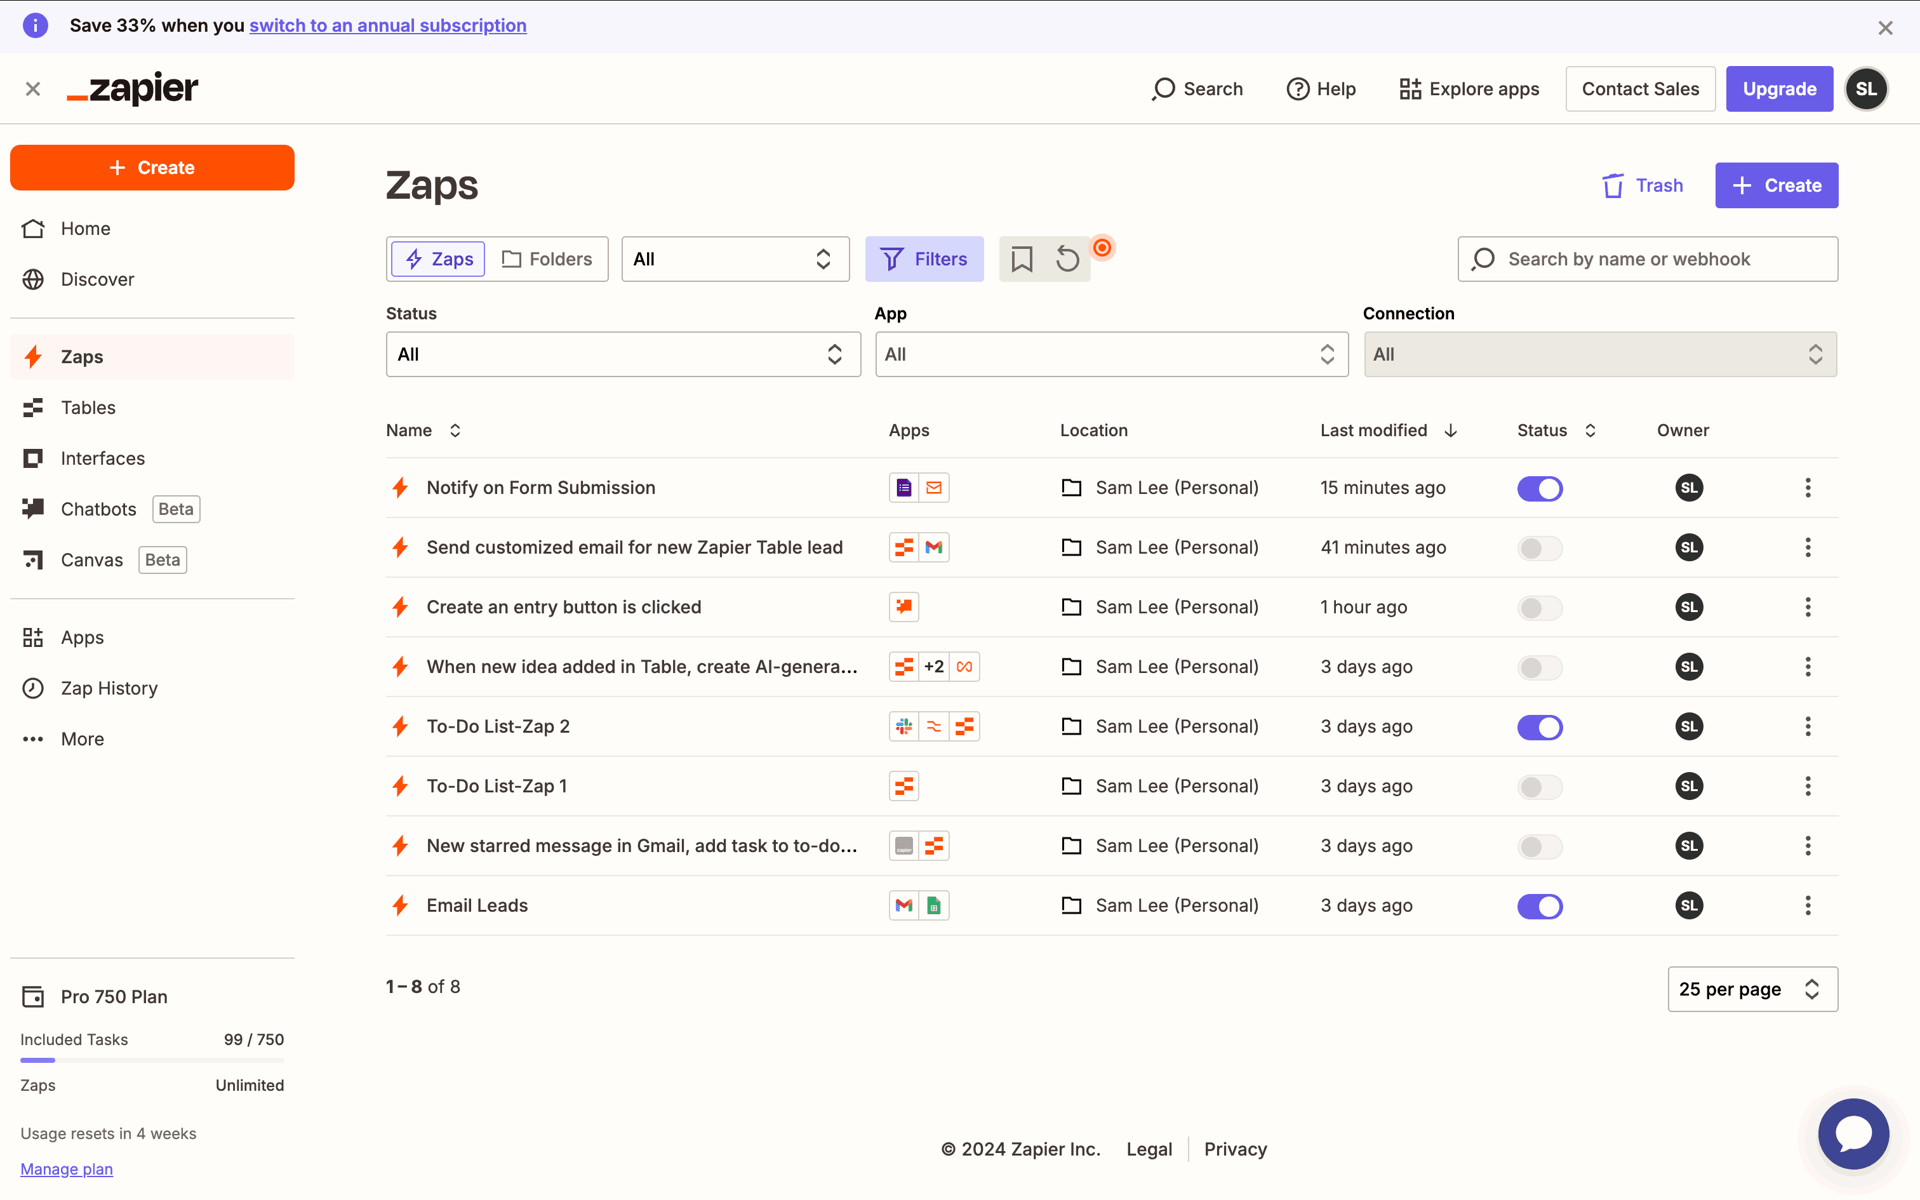1920x1200 pixels.
Task: Dismiss the annual subscription banner
Action: [x=1885, y=27]
